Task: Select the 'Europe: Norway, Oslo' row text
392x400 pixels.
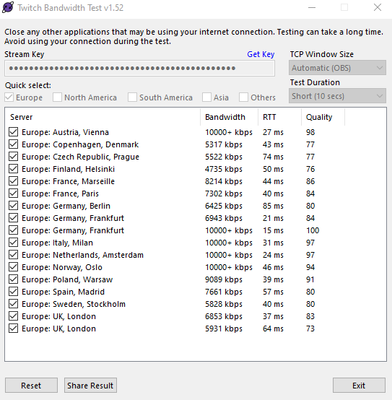Action: tap(62, 267)
